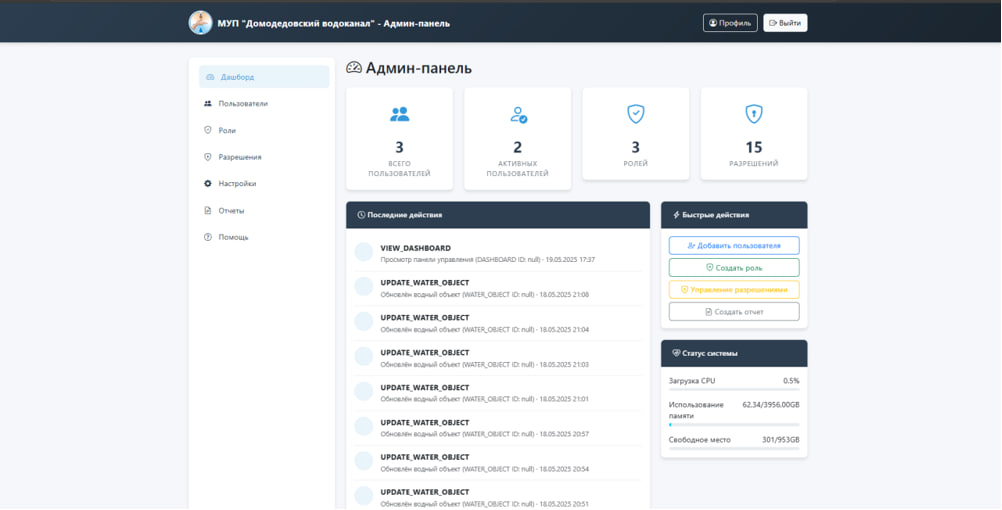
Task: Click the memory usage progress bar
Action: (x=734, y=425)
